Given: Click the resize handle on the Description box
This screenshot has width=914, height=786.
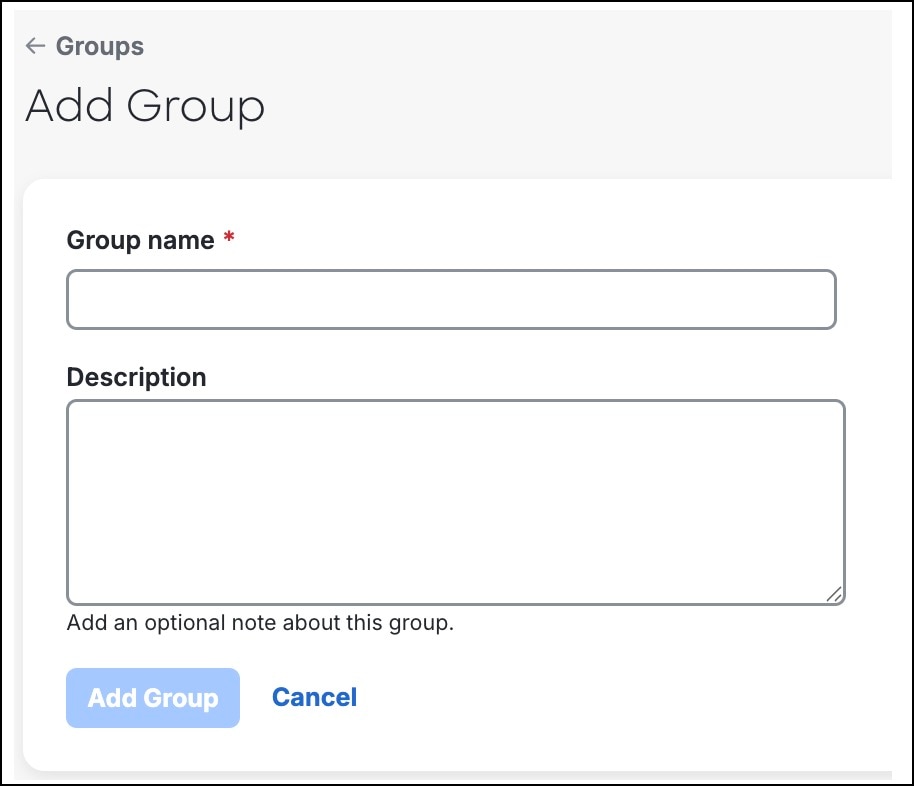Looking at the screenshot, I should coord(834,594).
